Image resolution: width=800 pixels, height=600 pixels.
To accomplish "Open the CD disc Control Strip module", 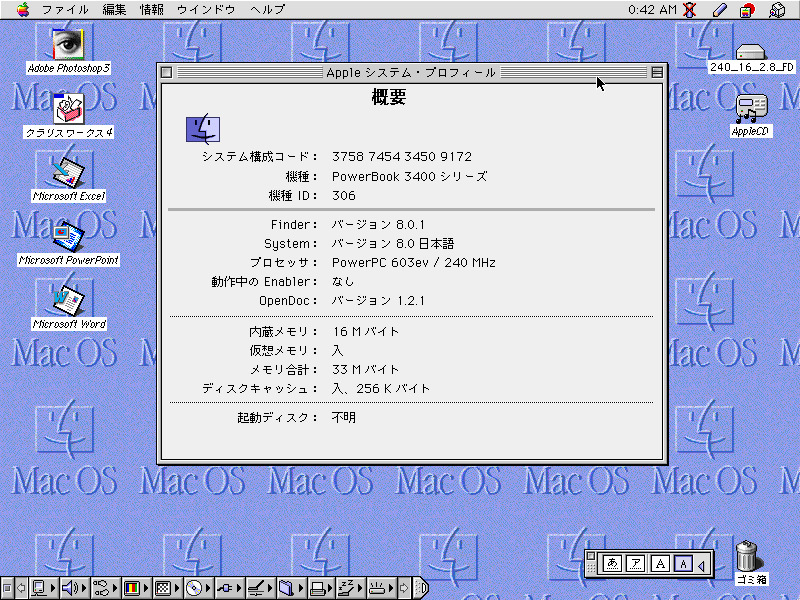I will point(198,588).
